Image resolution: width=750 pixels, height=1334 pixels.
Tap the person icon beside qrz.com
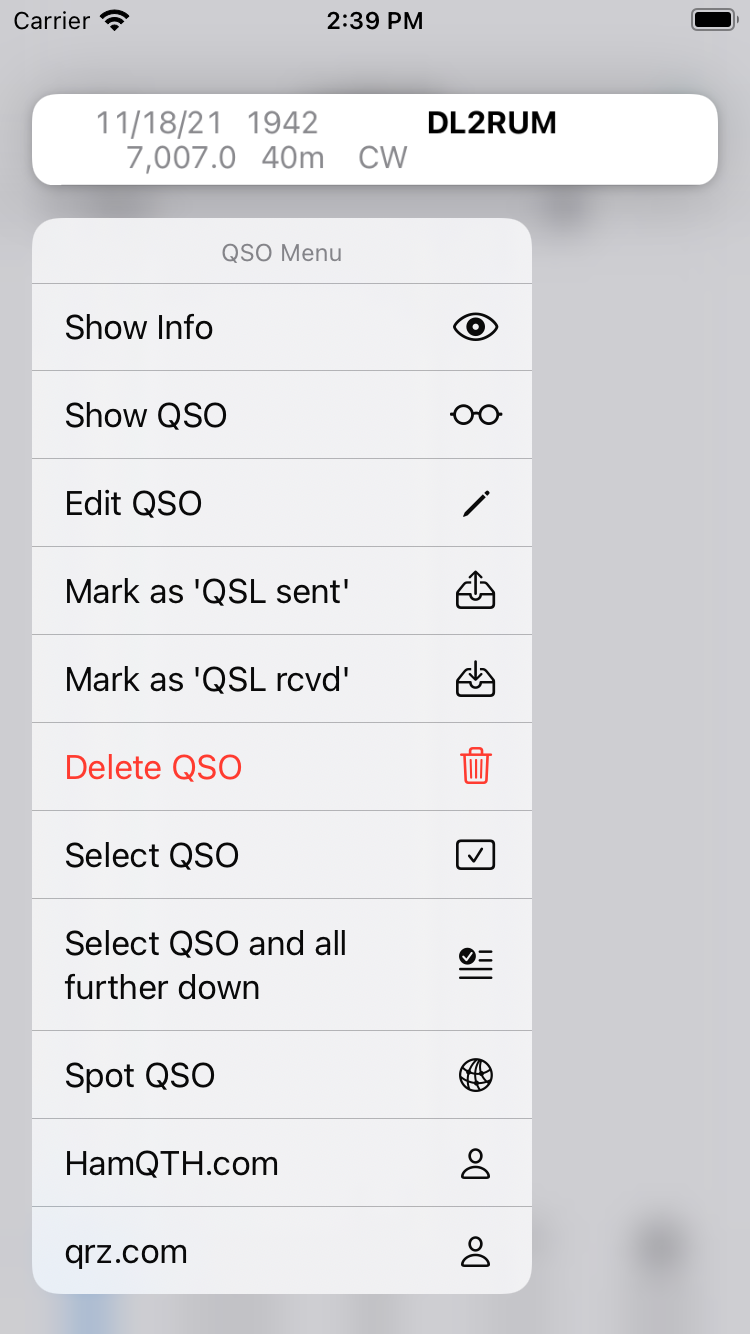point(475,1251)
